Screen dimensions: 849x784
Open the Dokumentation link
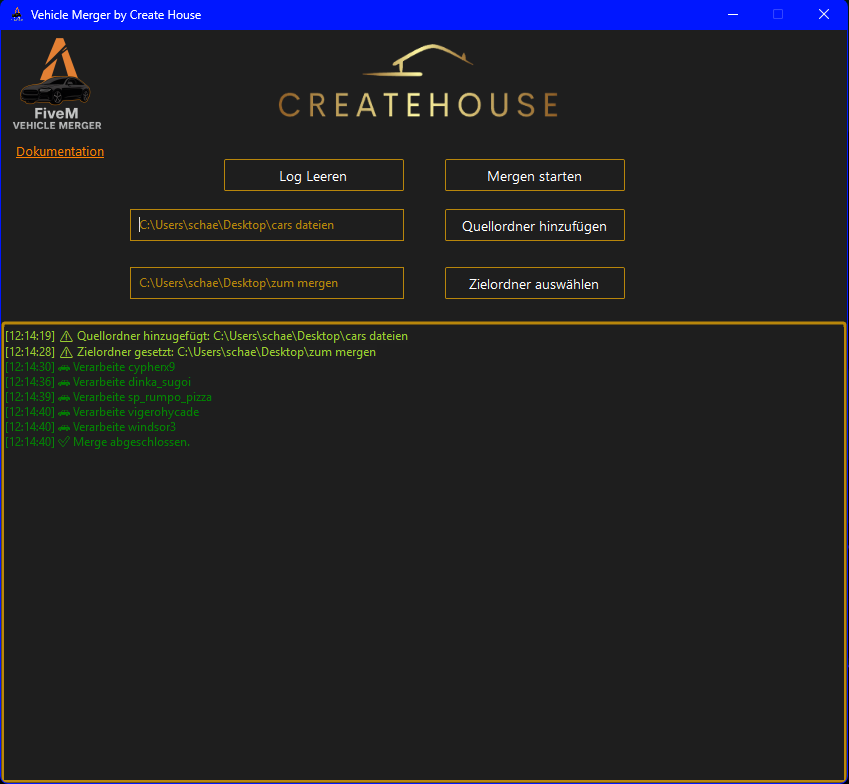click(60, 152)
